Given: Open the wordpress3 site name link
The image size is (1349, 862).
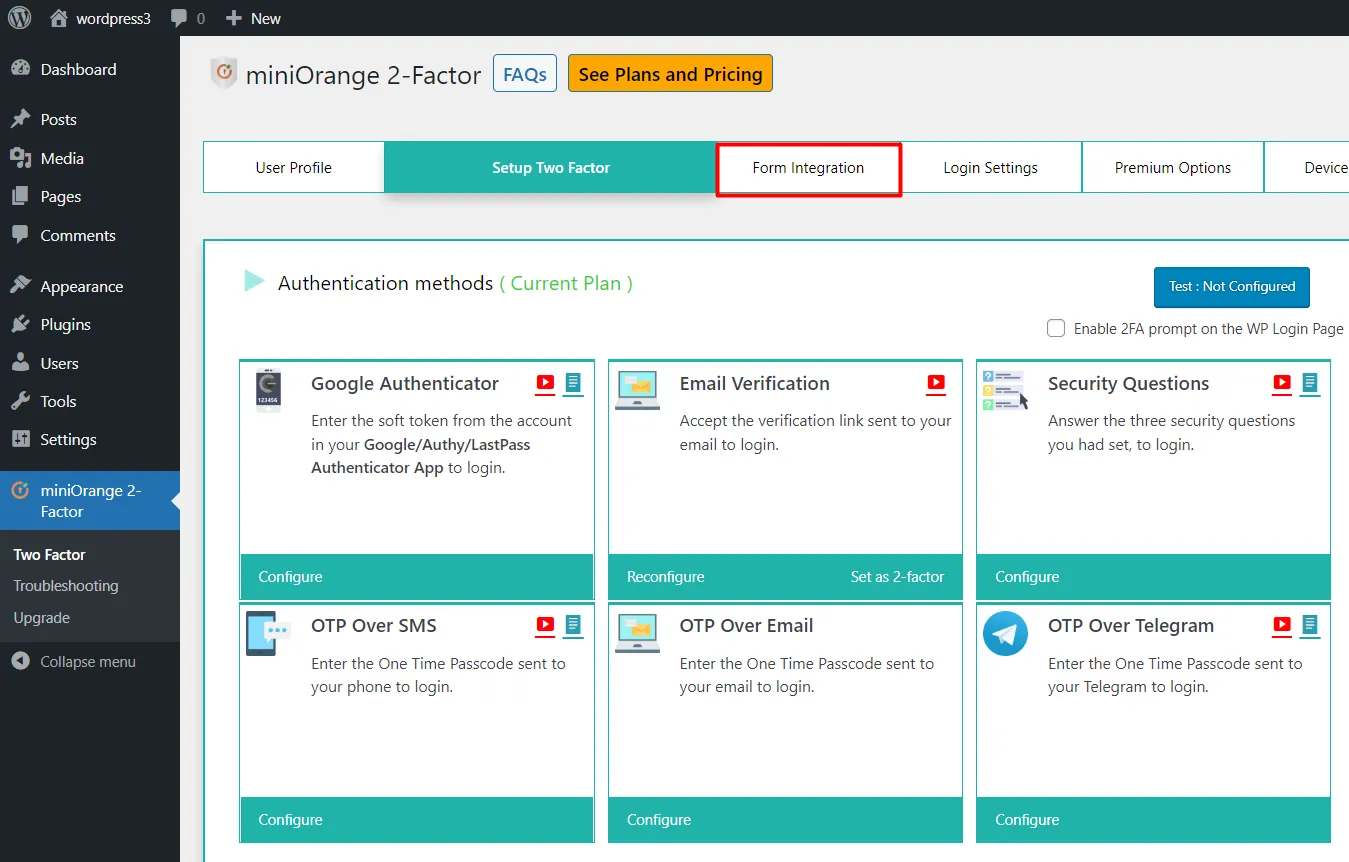Looking at the screenshot, I should click(x=113, y=18).
